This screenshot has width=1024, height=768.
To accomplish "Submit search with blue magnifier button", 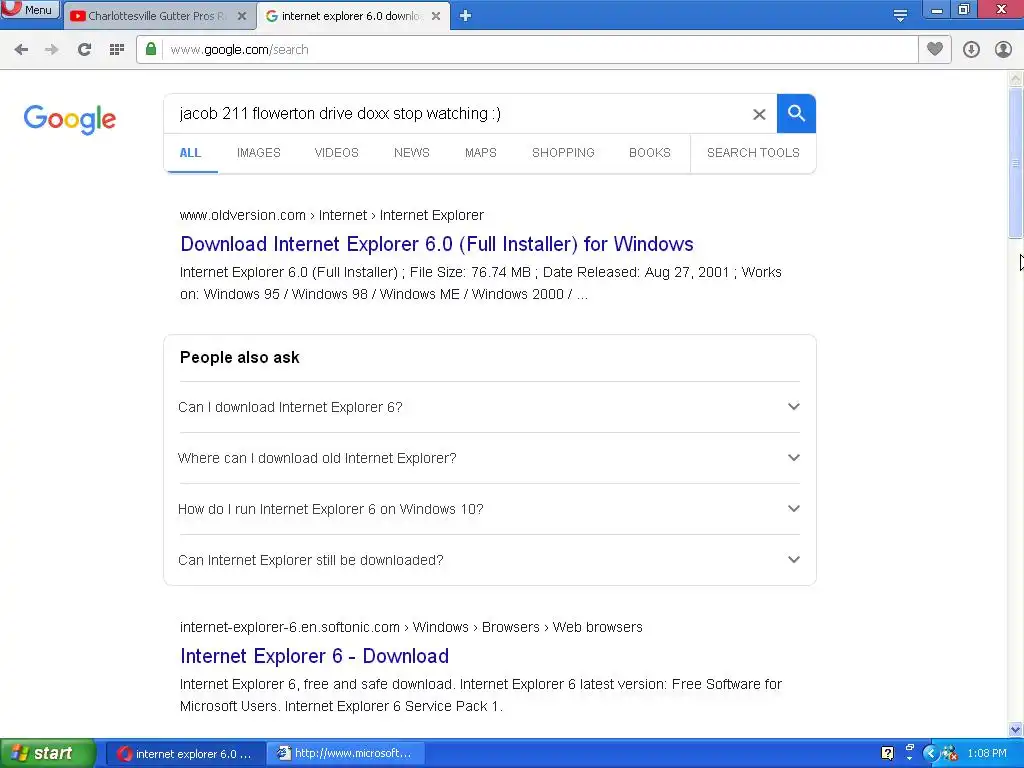I will point(796,114).
